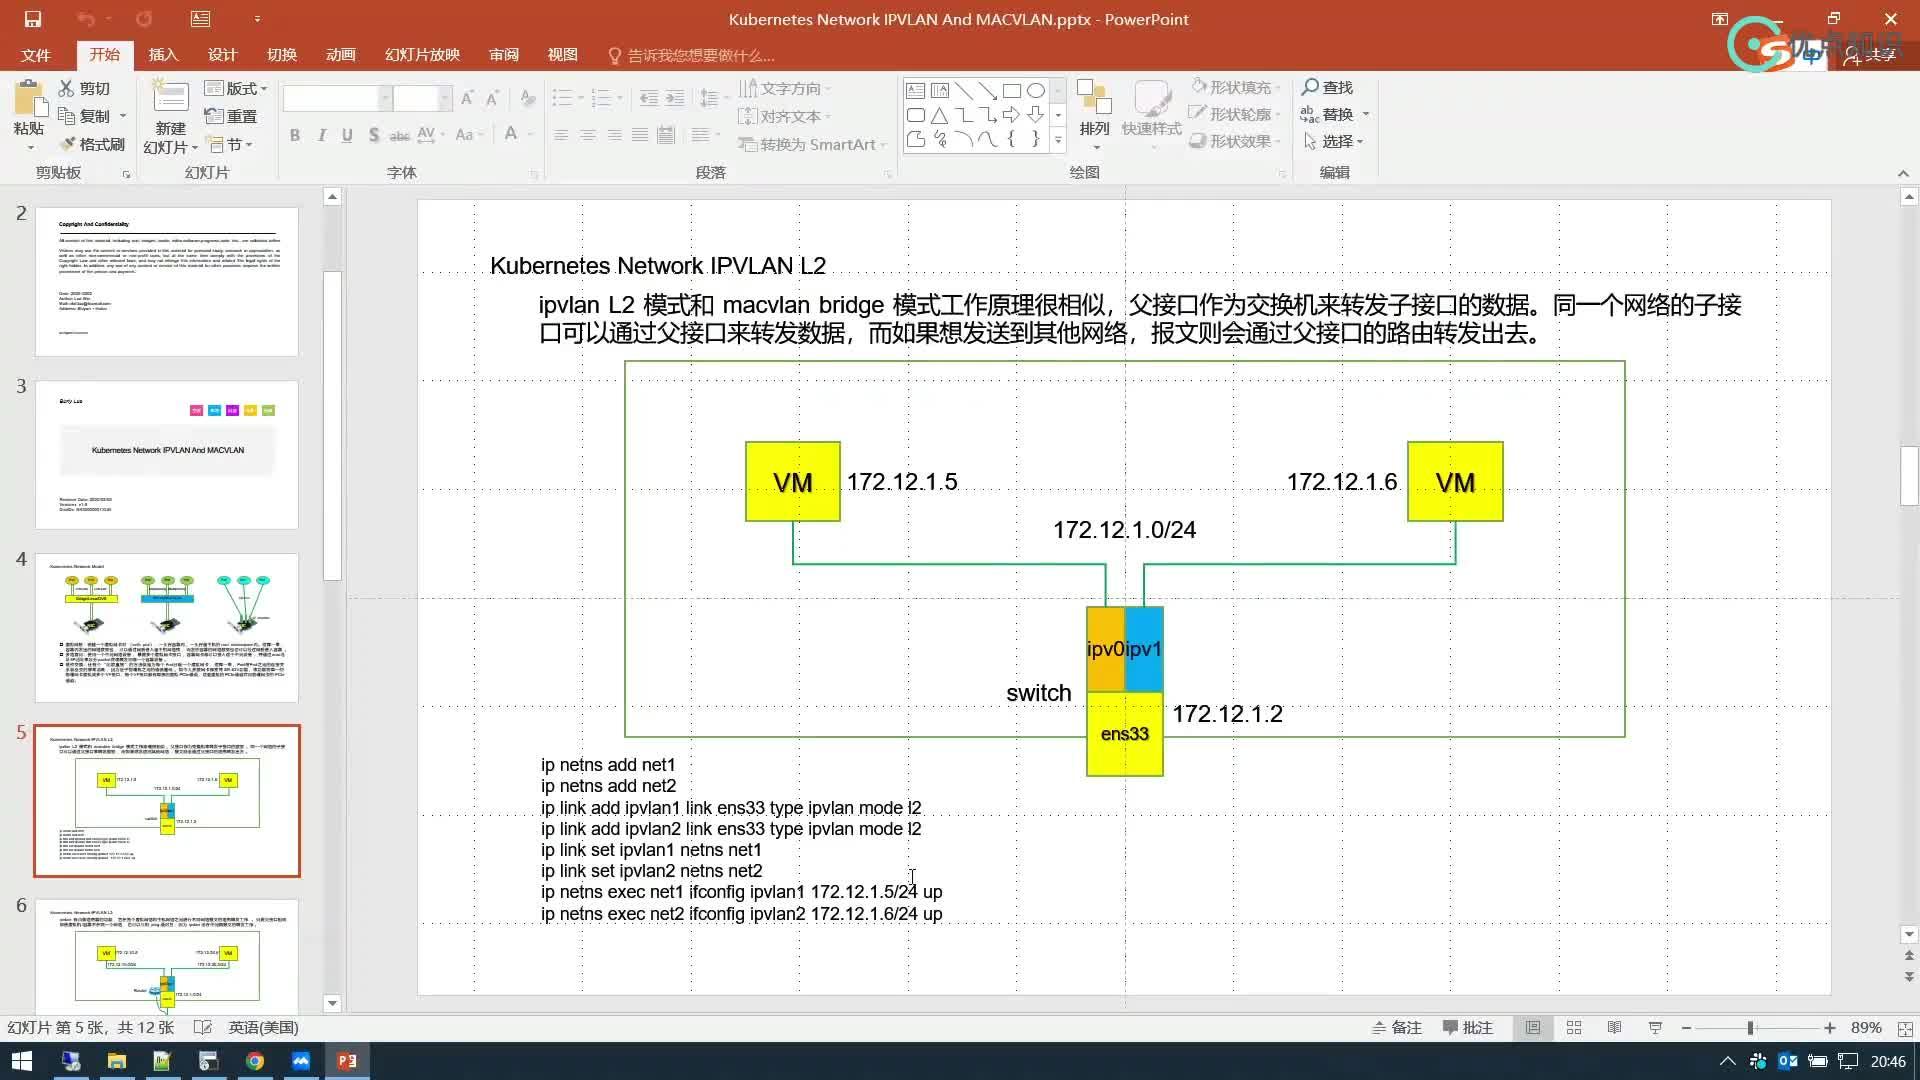Toggle italic formatting
Screen dimensions: 1920x1080
pyautogui.click(x=320, y=134)
